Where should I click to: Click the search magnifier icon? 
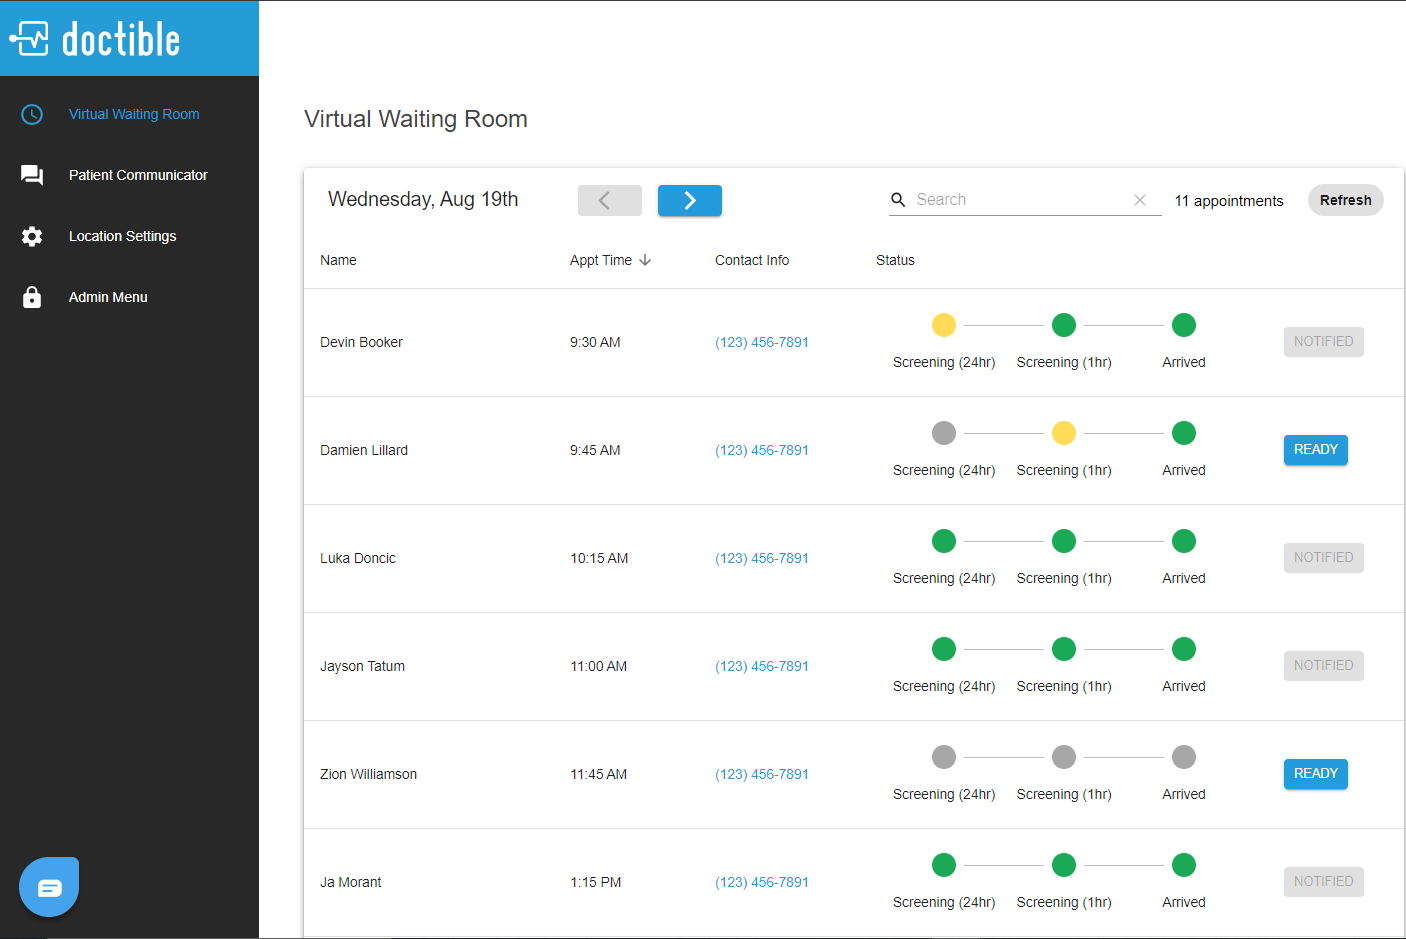pos(898,200)
